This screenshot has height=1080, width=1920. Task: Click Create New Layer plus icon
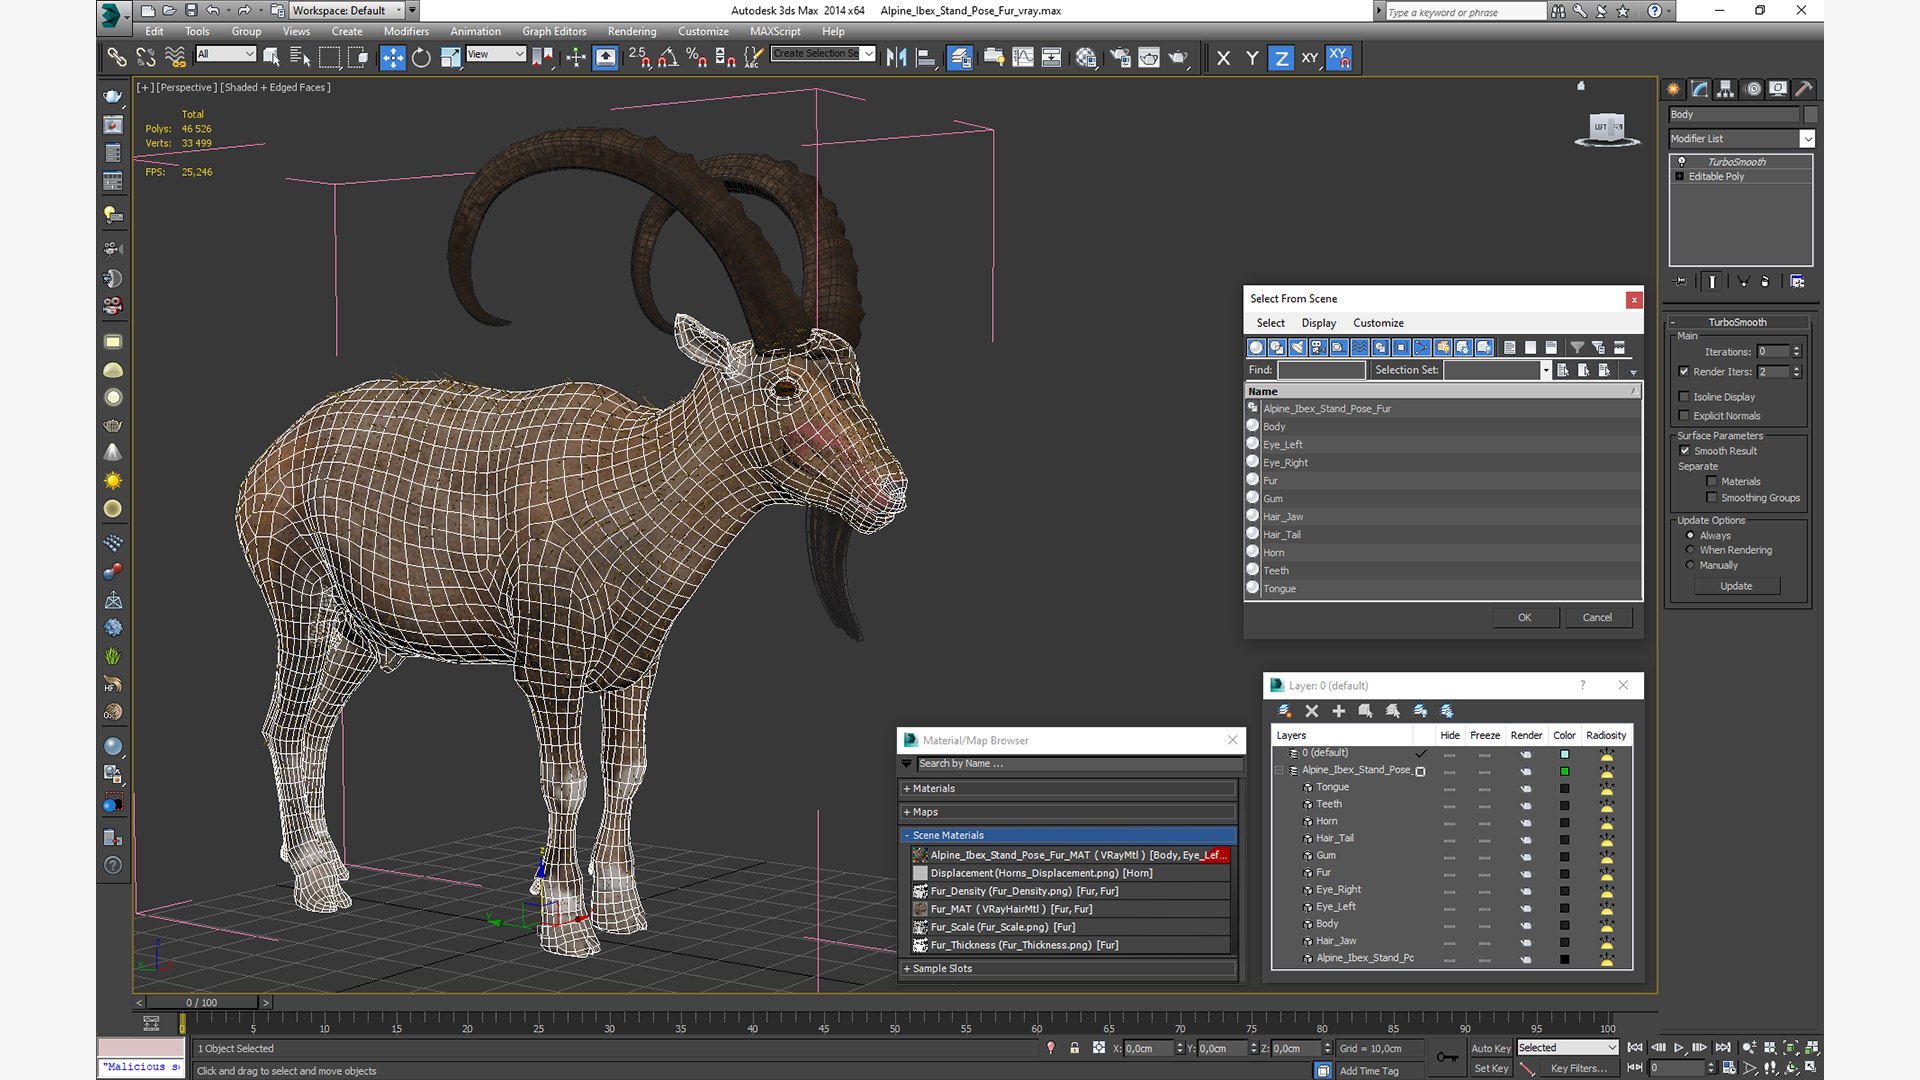[1339, 711]
